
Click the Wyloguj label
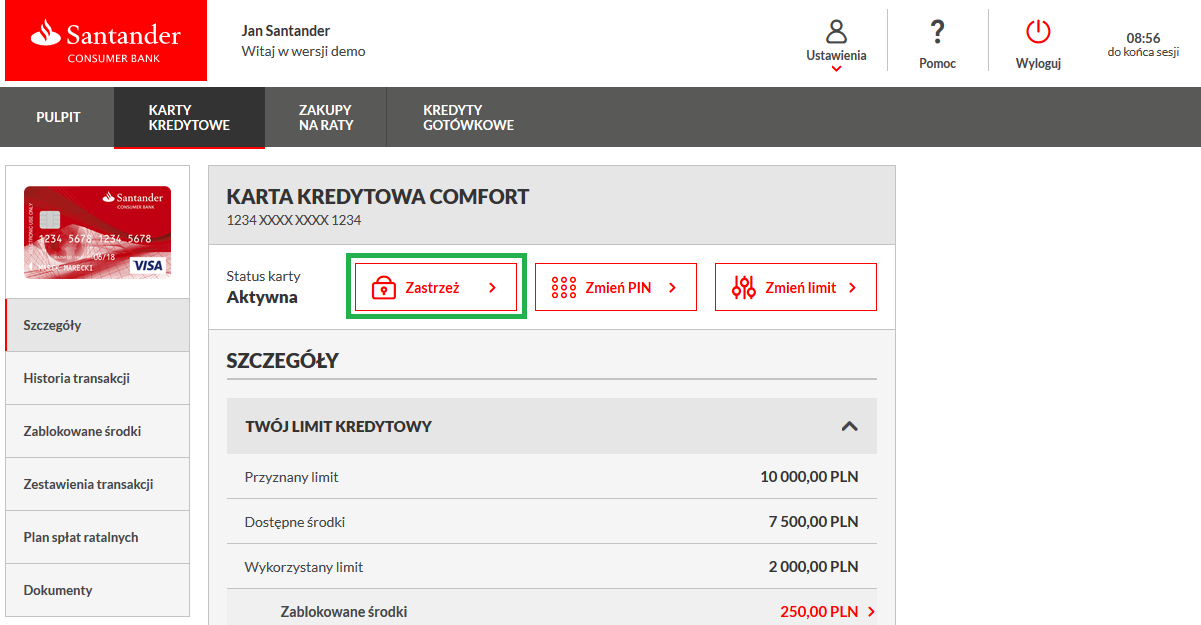tap(1038, 63)
